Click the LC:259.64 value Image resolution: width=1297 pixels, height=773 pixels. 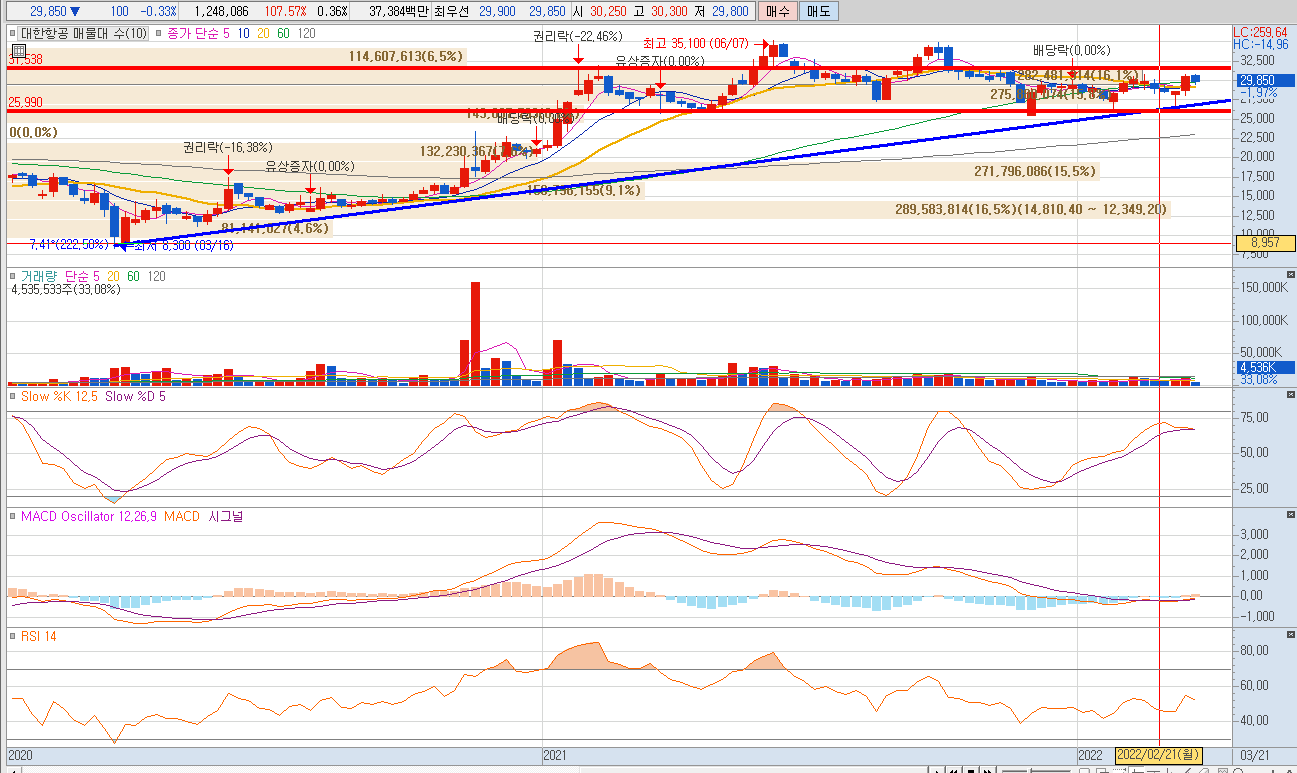pyautogui.click(x=1260, y=32)
